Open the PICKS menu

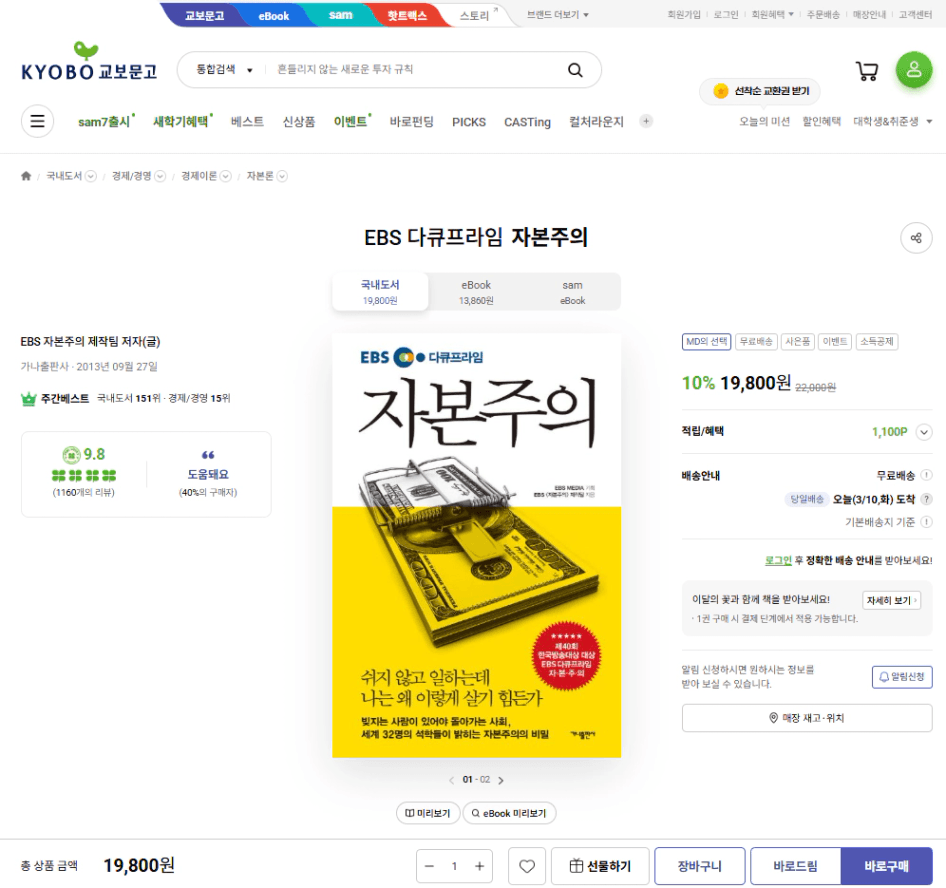pyautogui.click(x=469, y=122)
